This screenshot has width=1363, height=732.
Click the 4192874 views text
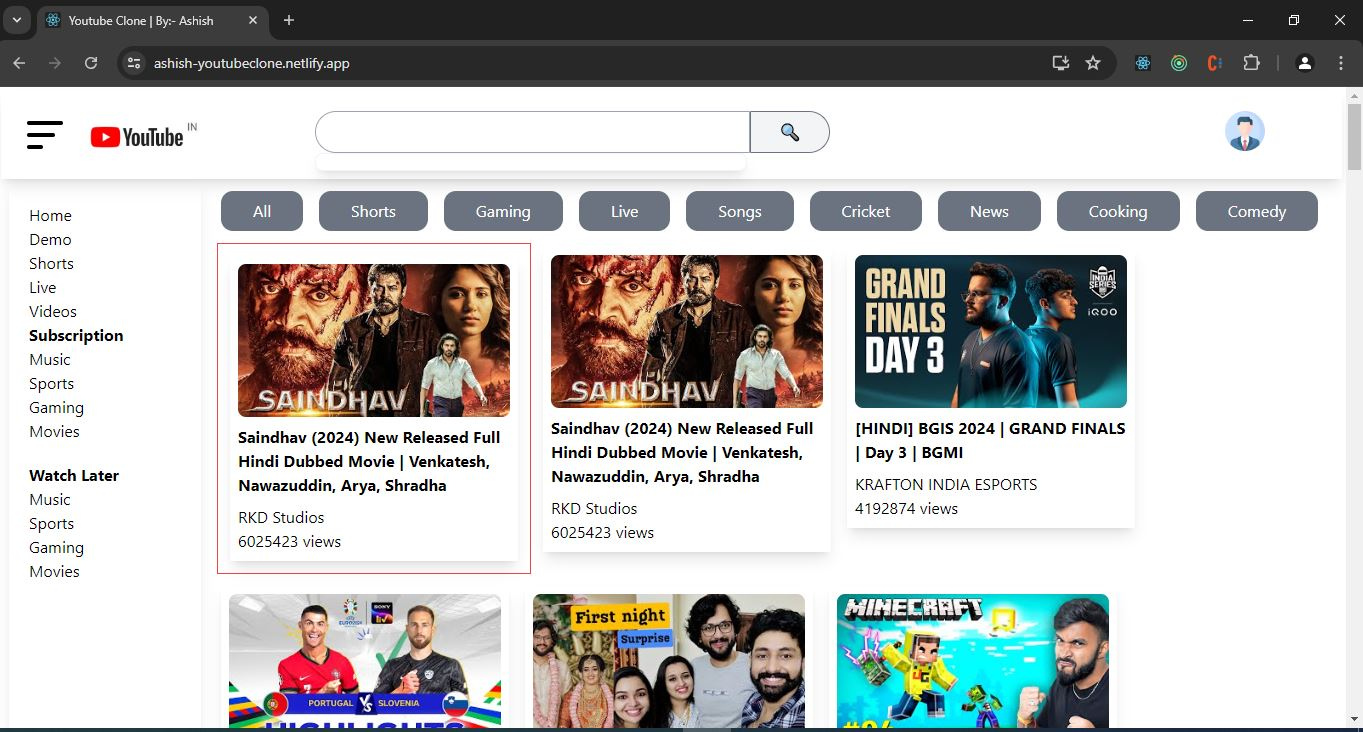(x=906, y=508)
